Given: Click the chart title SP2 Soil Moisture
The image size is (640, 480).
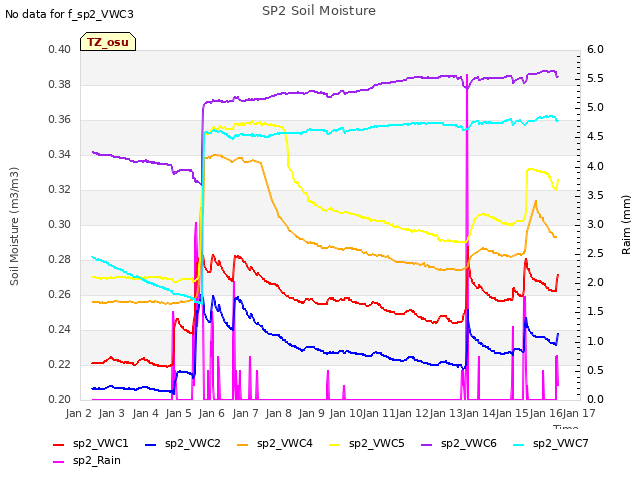Looking at the screenshot, I should coord(319,11).
